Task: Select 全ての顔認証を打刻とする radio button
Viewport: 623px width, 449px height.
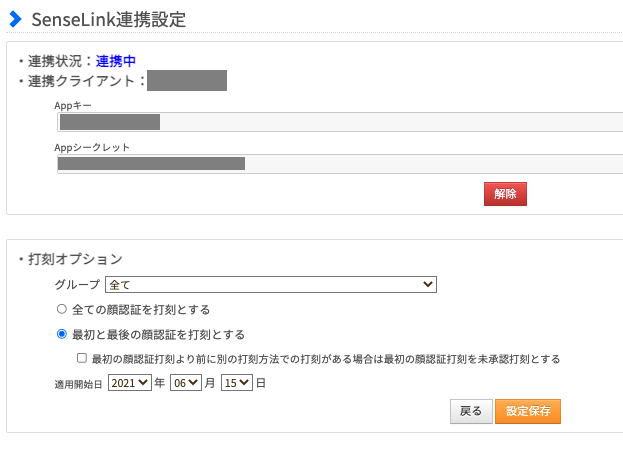Action: [x=62, y=310]
